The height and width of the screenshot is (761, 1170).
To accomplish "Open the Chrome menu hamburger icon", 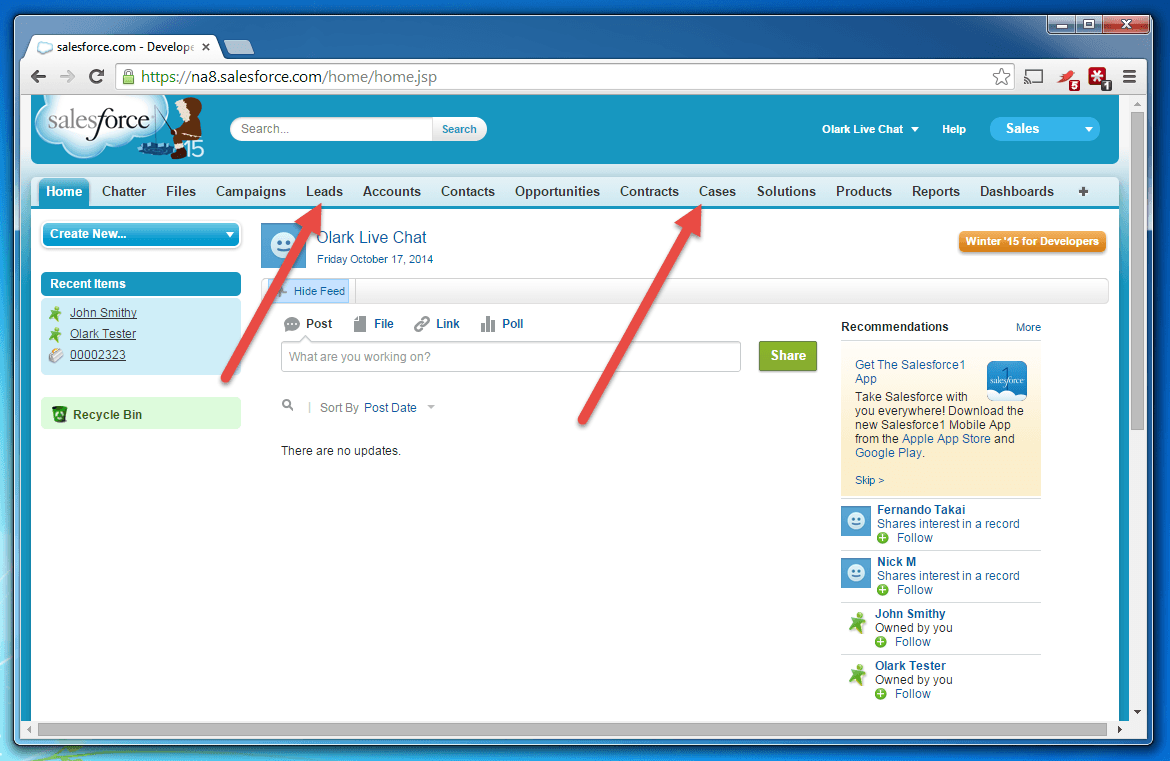I will click(x=1129, y=77).
